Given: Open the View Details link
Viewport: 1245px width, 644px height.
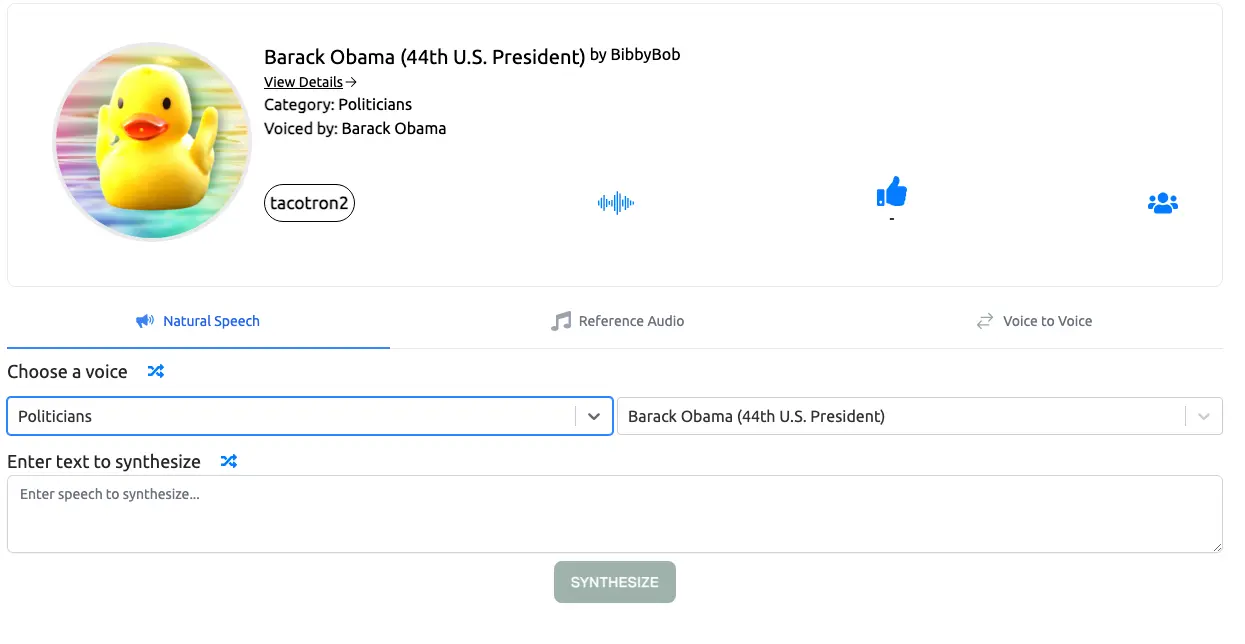Looking at the screenshot, I should pyautogui.click(x=303, y=82).
